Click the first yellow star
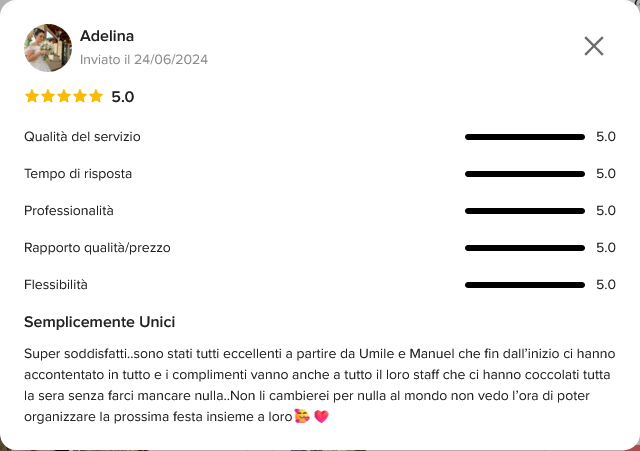Image resolution: width=640 pixels, height=451 pixels. (x=32, y=96)
